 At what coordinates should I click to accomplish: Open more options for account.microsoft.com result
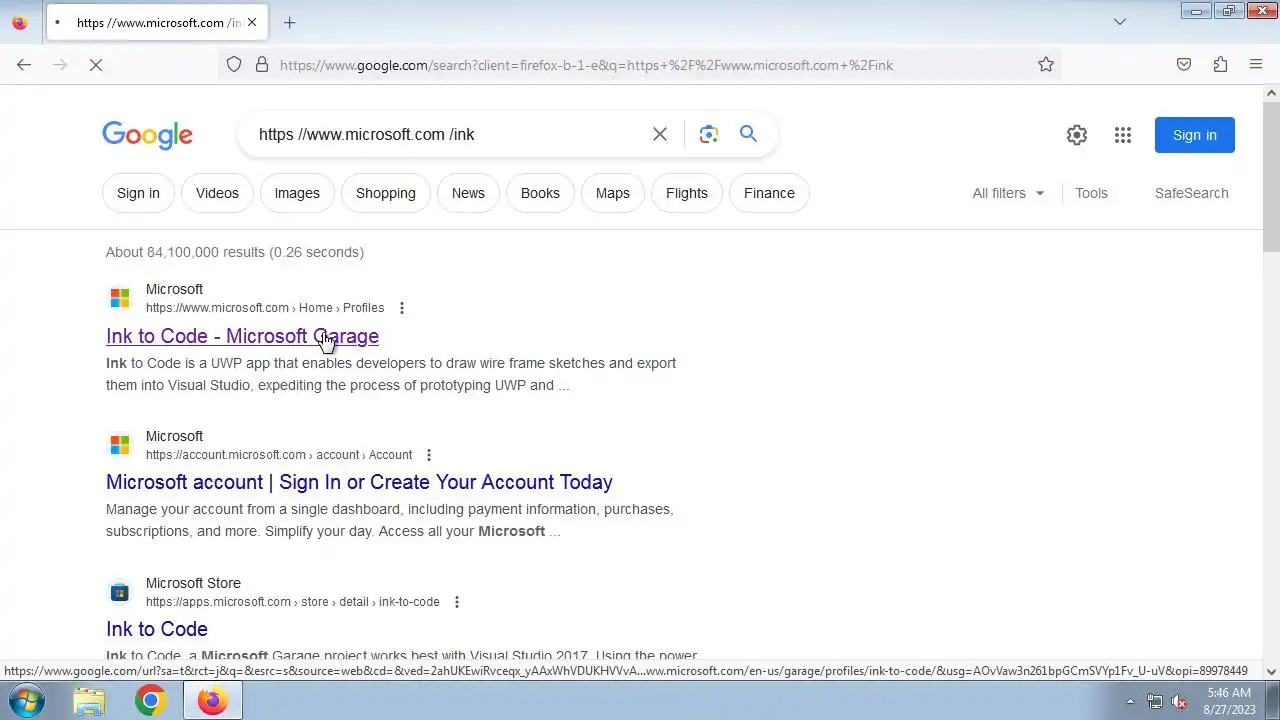tap(429, 455)
